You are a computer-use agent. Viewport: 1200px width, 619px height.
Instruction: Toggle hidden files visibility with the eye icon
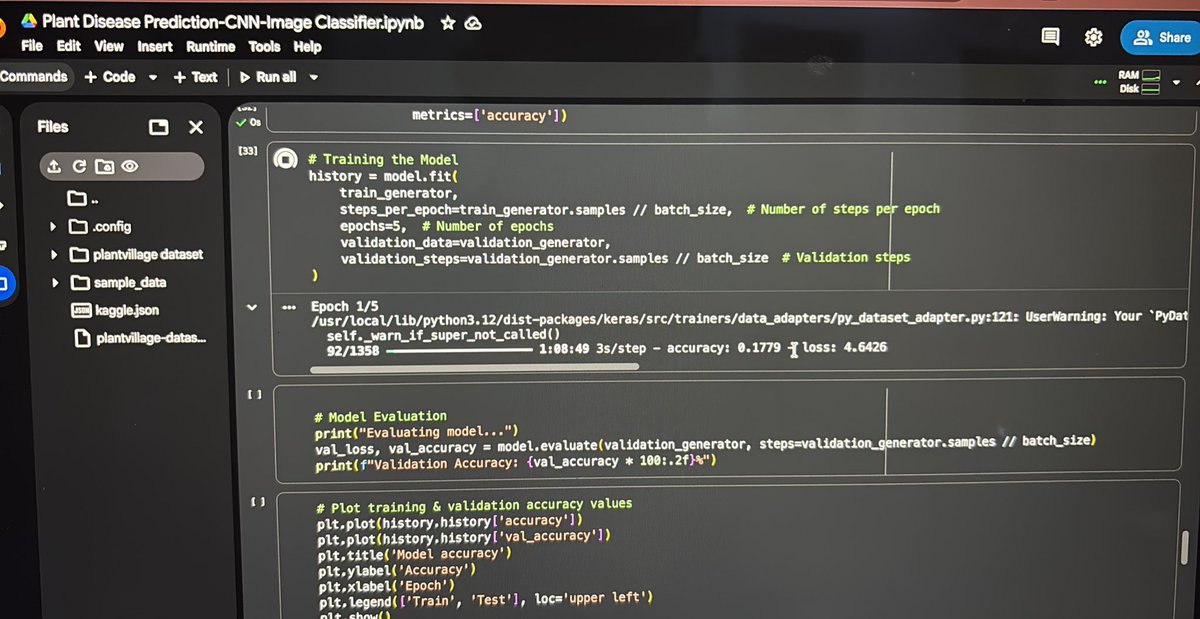[x=128, y=166]
